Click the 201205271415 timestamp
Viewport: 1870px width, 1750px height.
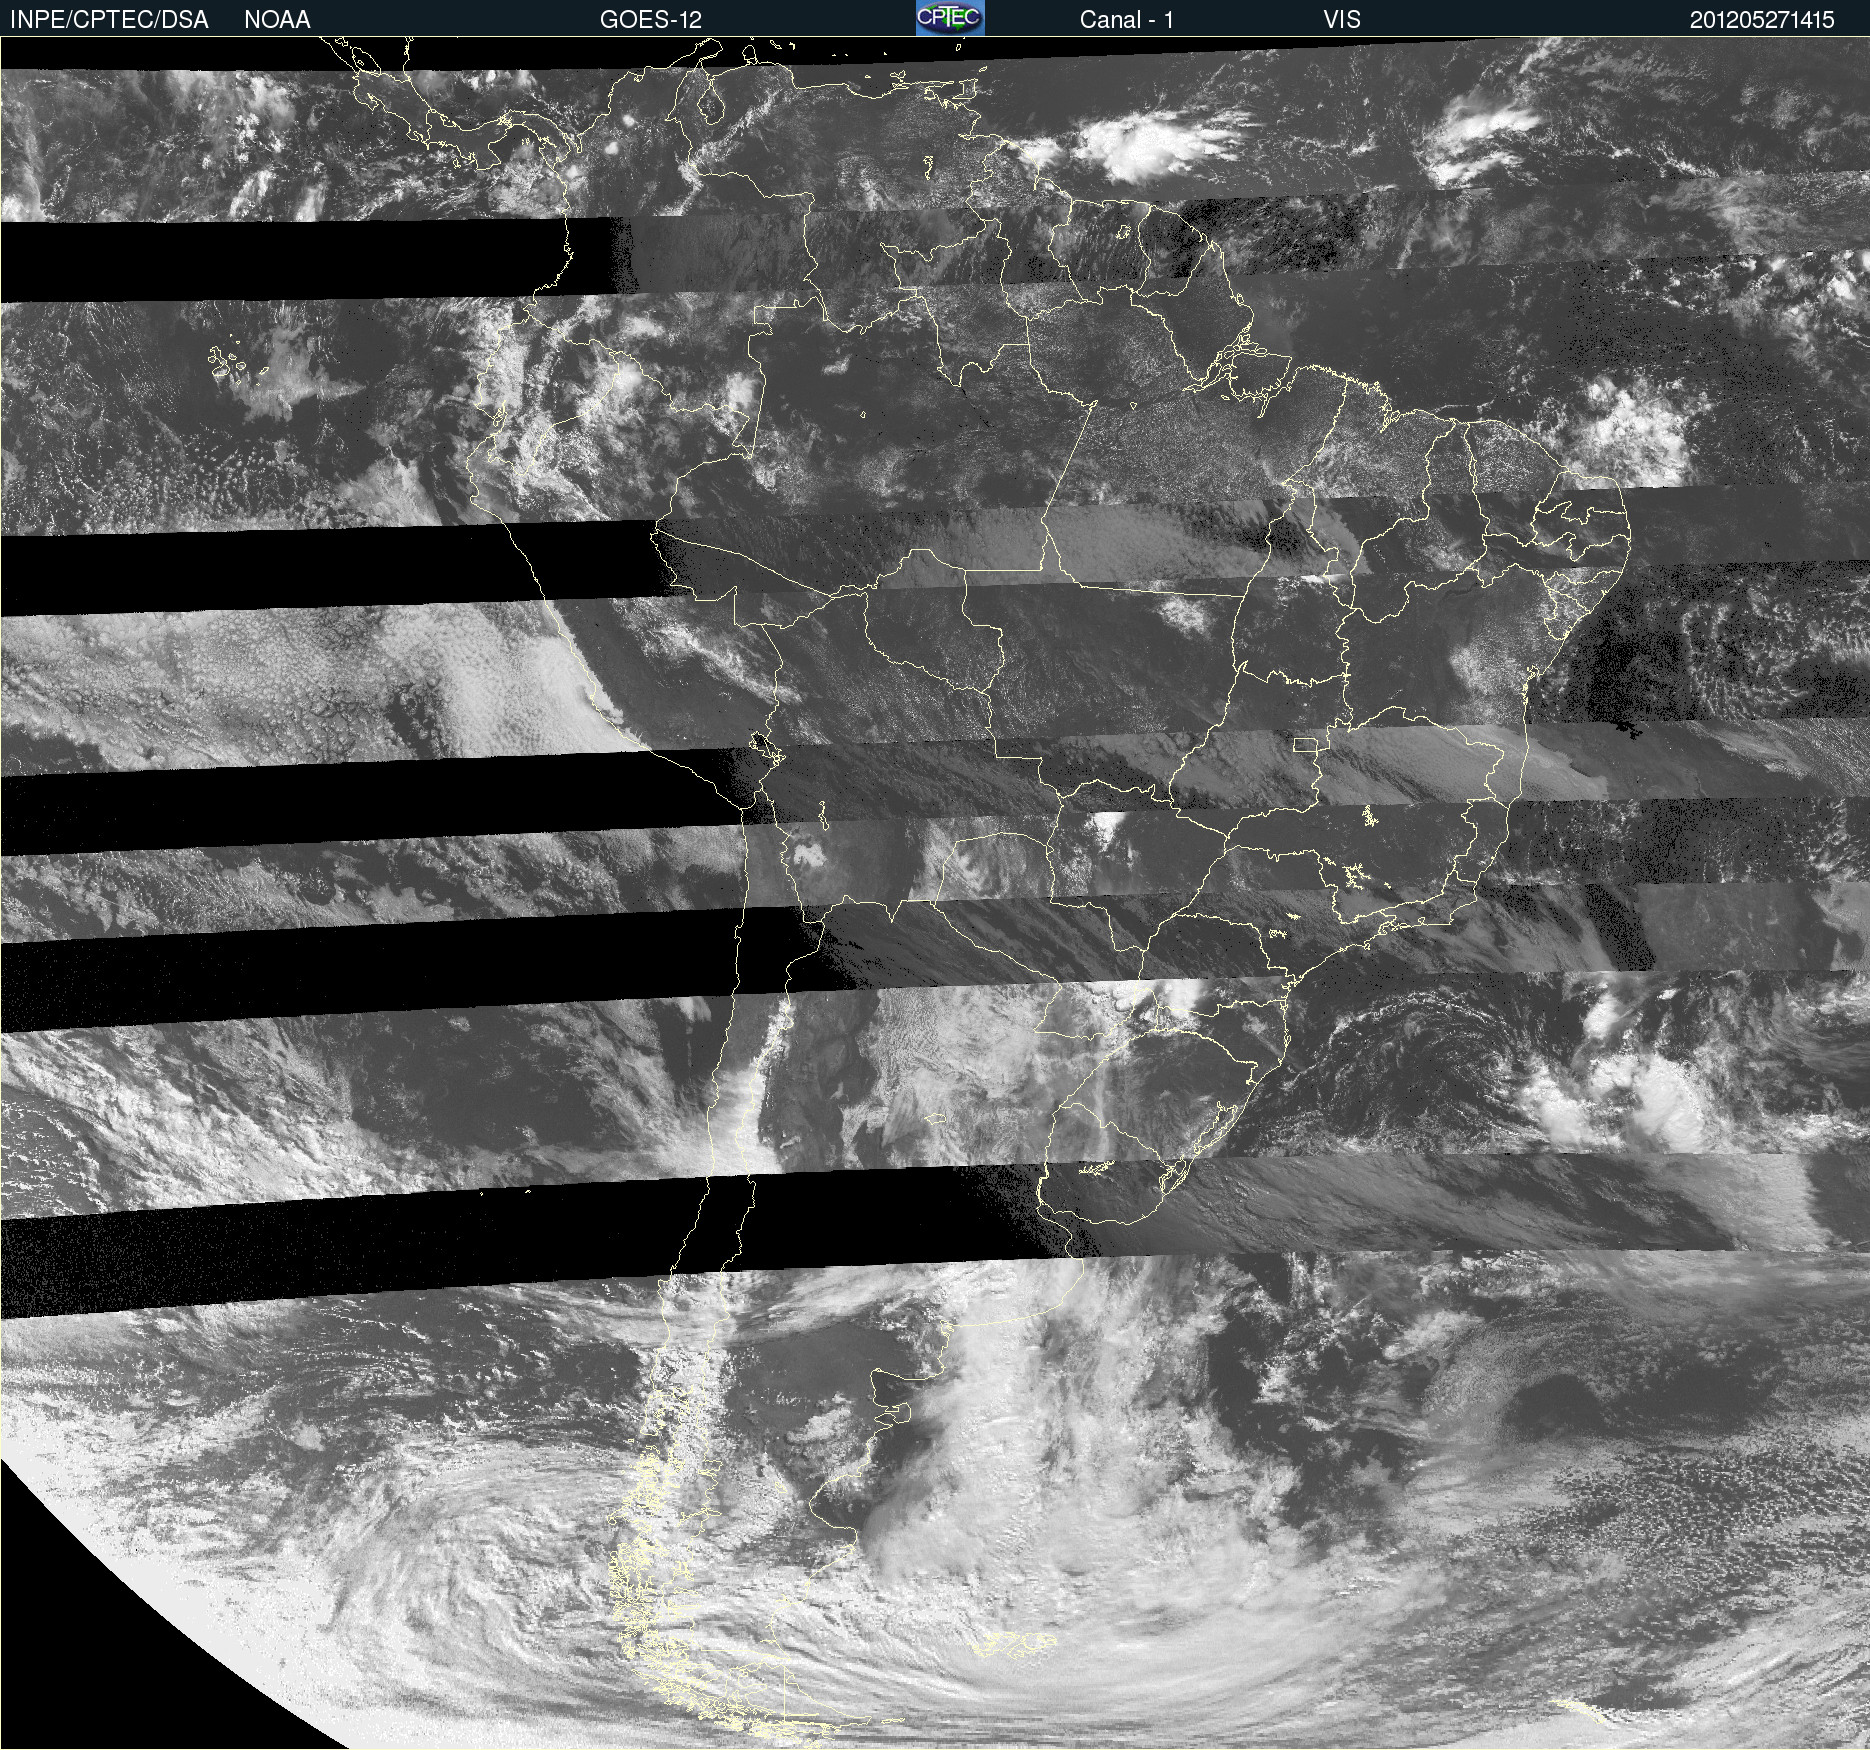click(x=1762, y=20)
